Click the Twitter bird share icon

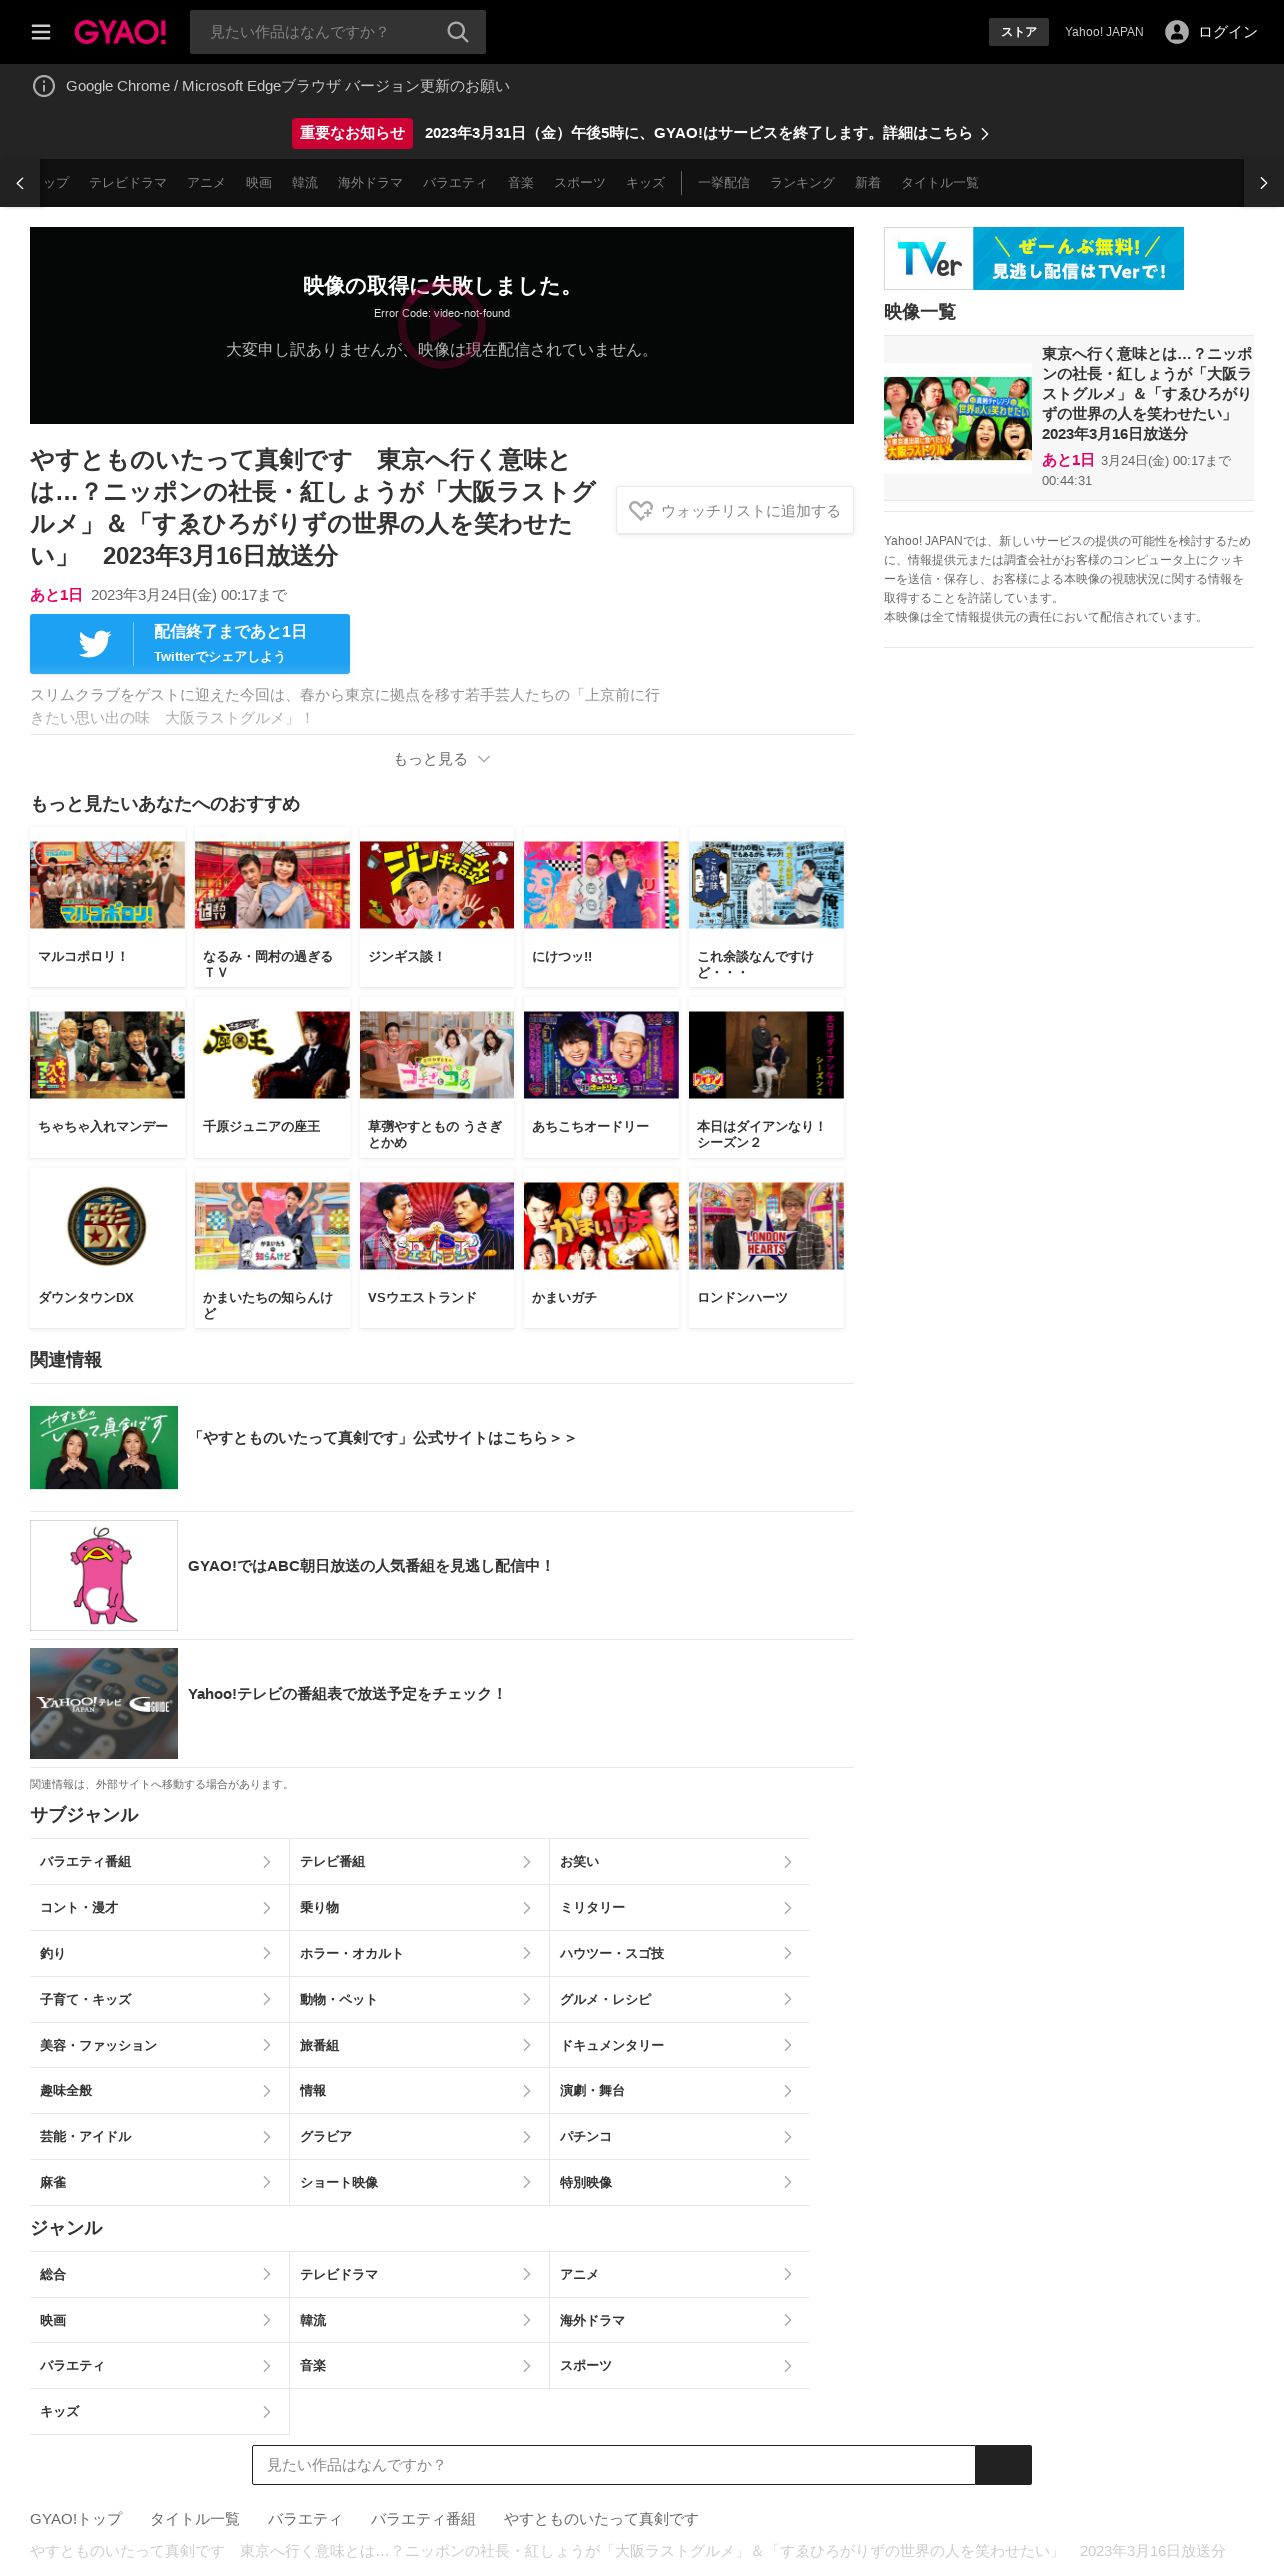pyautogui.click(x=95, y=644)
